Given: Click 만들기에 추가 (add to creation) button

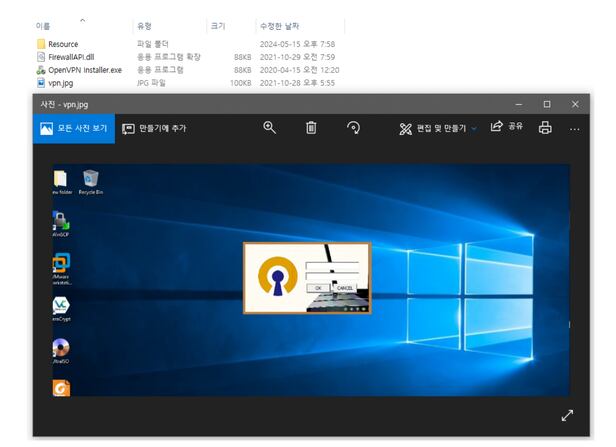Looking at the screenshot, I should click(154, 128).
